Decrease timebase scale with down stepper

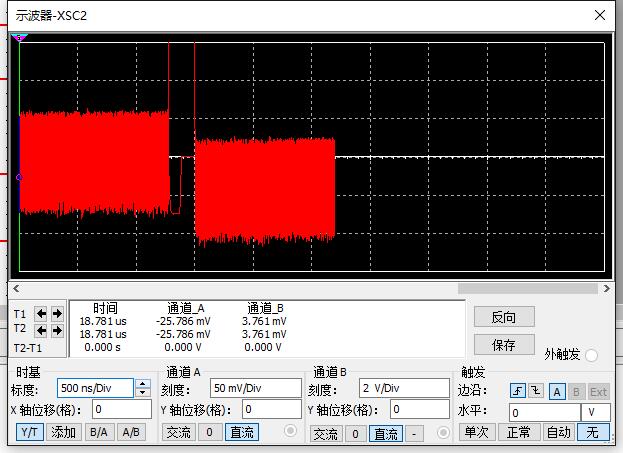click(143, 393)
